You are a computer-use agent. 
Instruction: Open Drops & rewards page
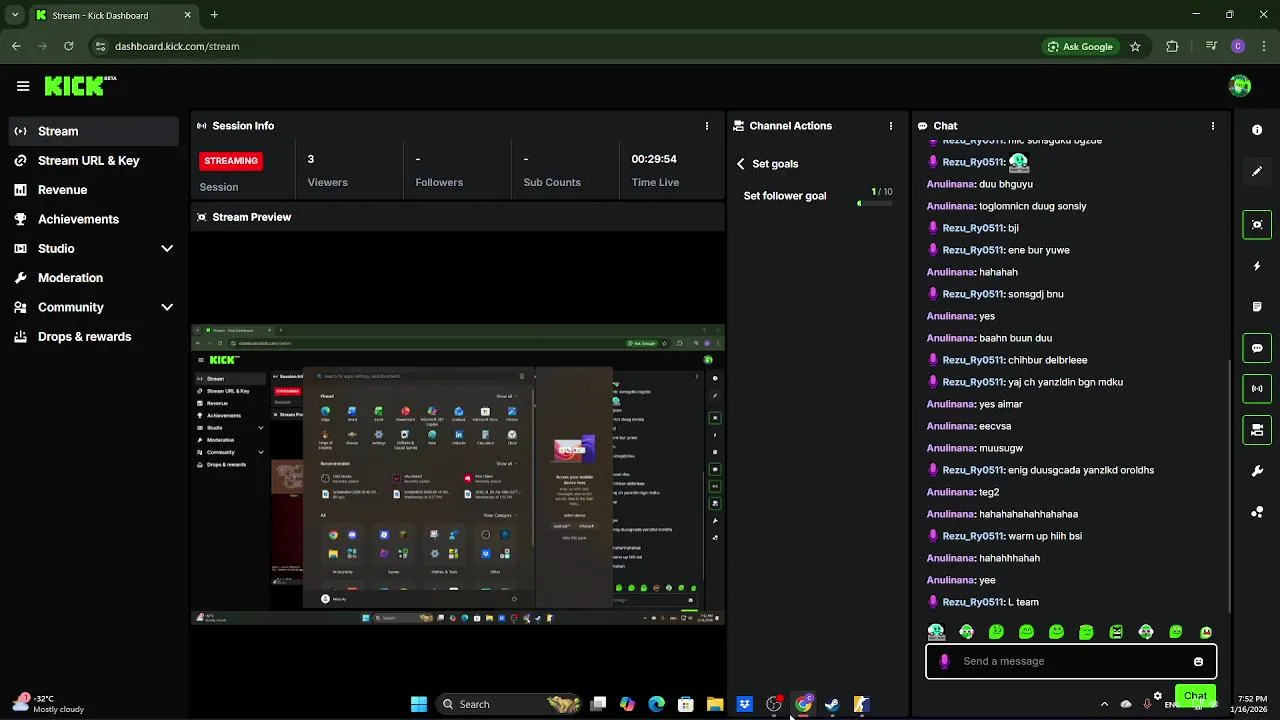point(94,337)
